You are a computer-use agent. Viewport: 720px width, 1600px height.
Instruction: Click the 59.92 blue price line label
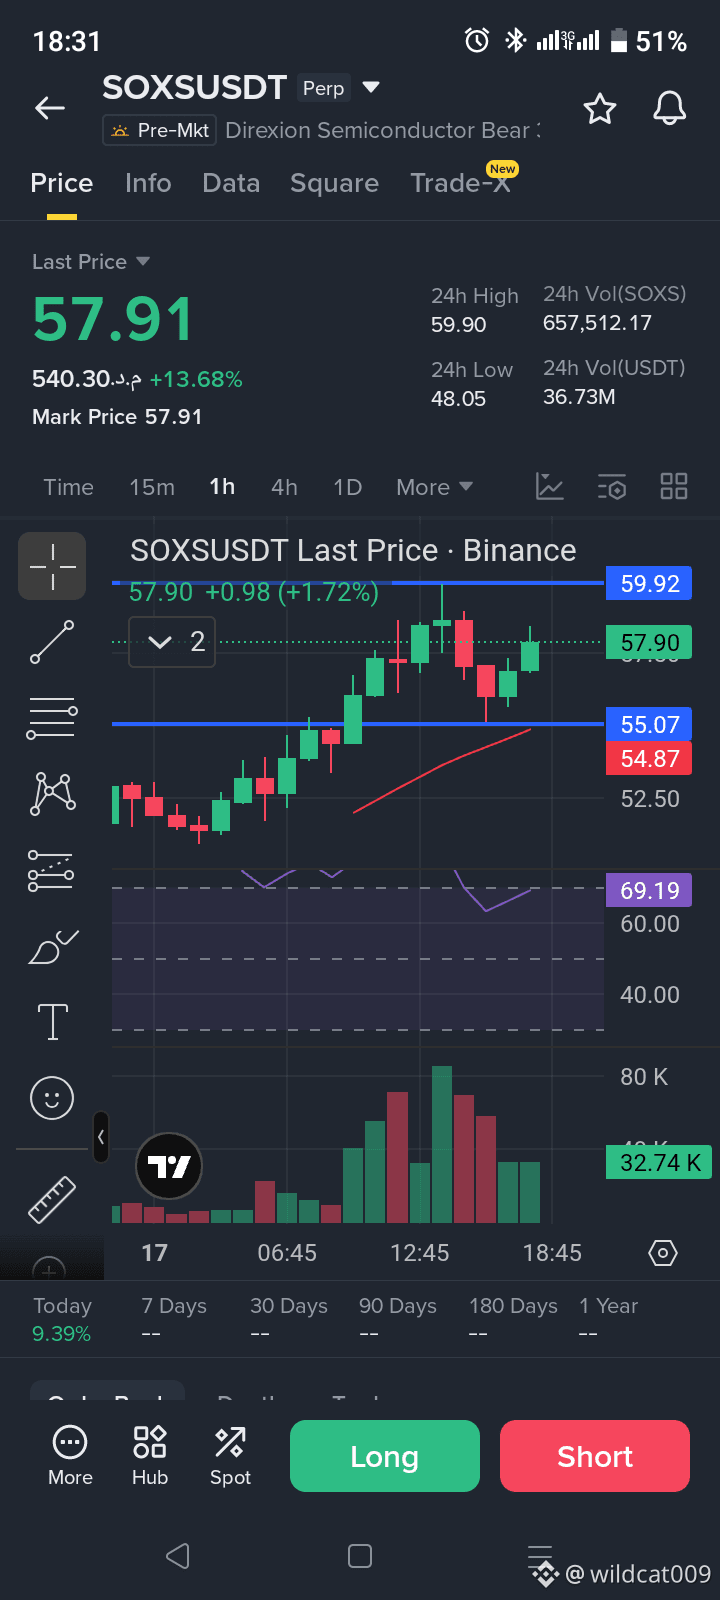(x=649, y=584)
